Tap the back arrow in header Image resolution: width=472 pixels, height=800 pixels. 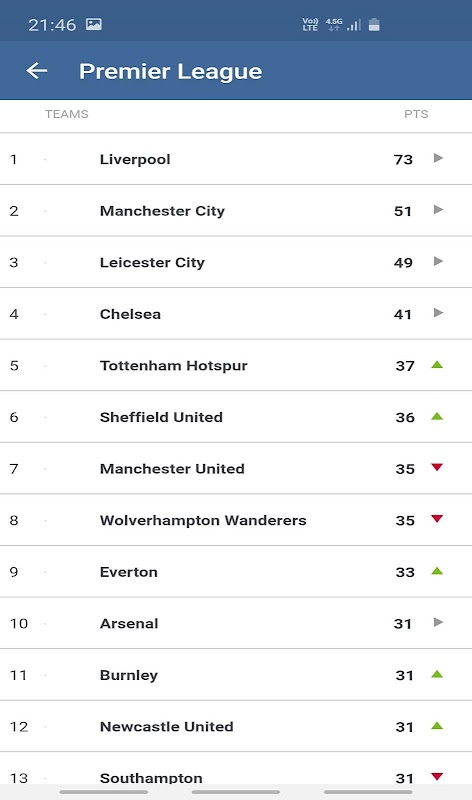(37, 70)
